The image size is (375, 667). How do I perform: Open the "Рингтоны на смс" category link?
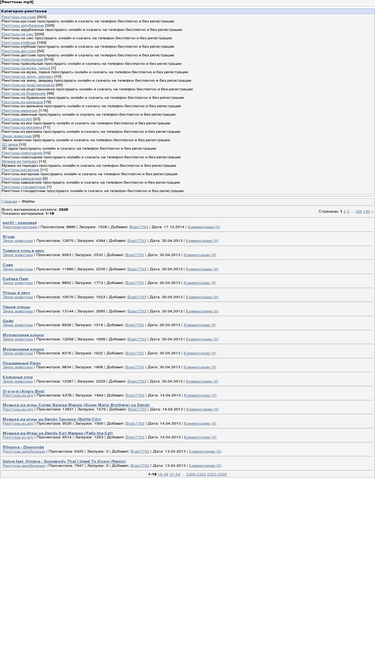pyautogui.click(x=17, y=34)
